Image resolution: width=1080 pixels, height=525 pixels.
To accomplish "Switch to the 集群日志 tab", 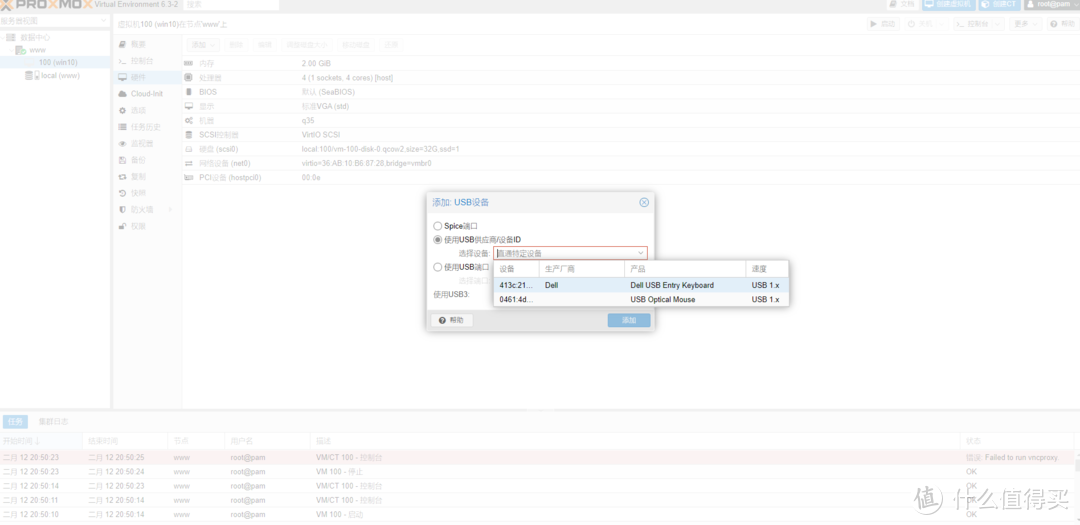I will (53, 422).
